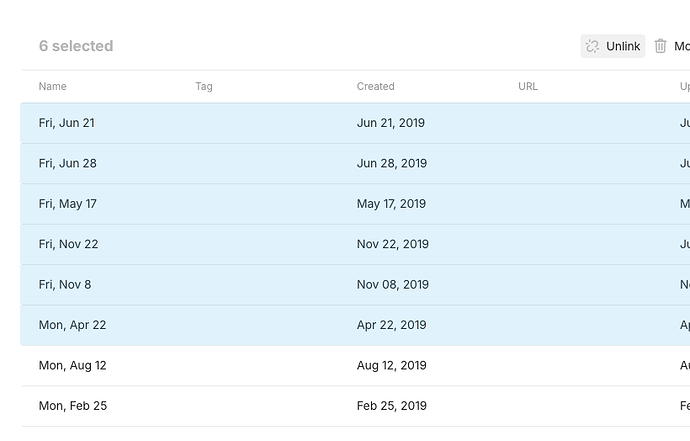Sort by the Name column header

pos(52,86)
